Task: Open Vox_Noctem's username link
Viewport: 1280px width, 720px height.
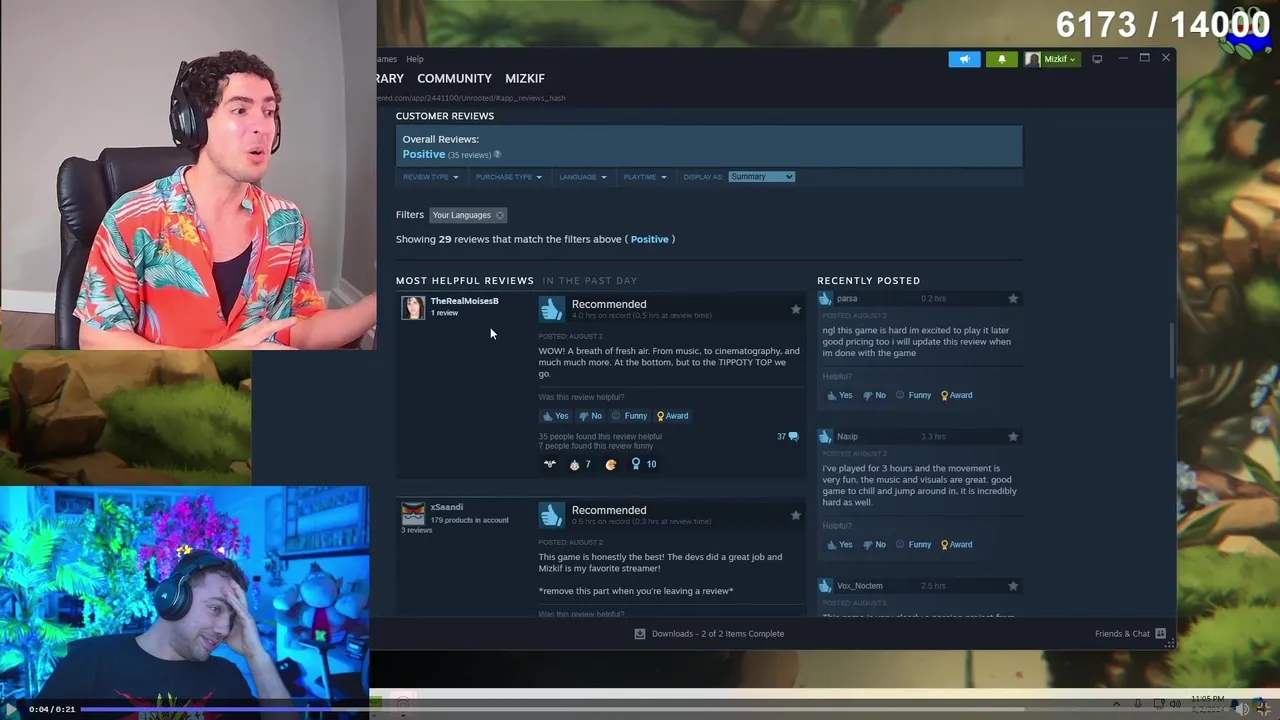Action: pos(859,585)
